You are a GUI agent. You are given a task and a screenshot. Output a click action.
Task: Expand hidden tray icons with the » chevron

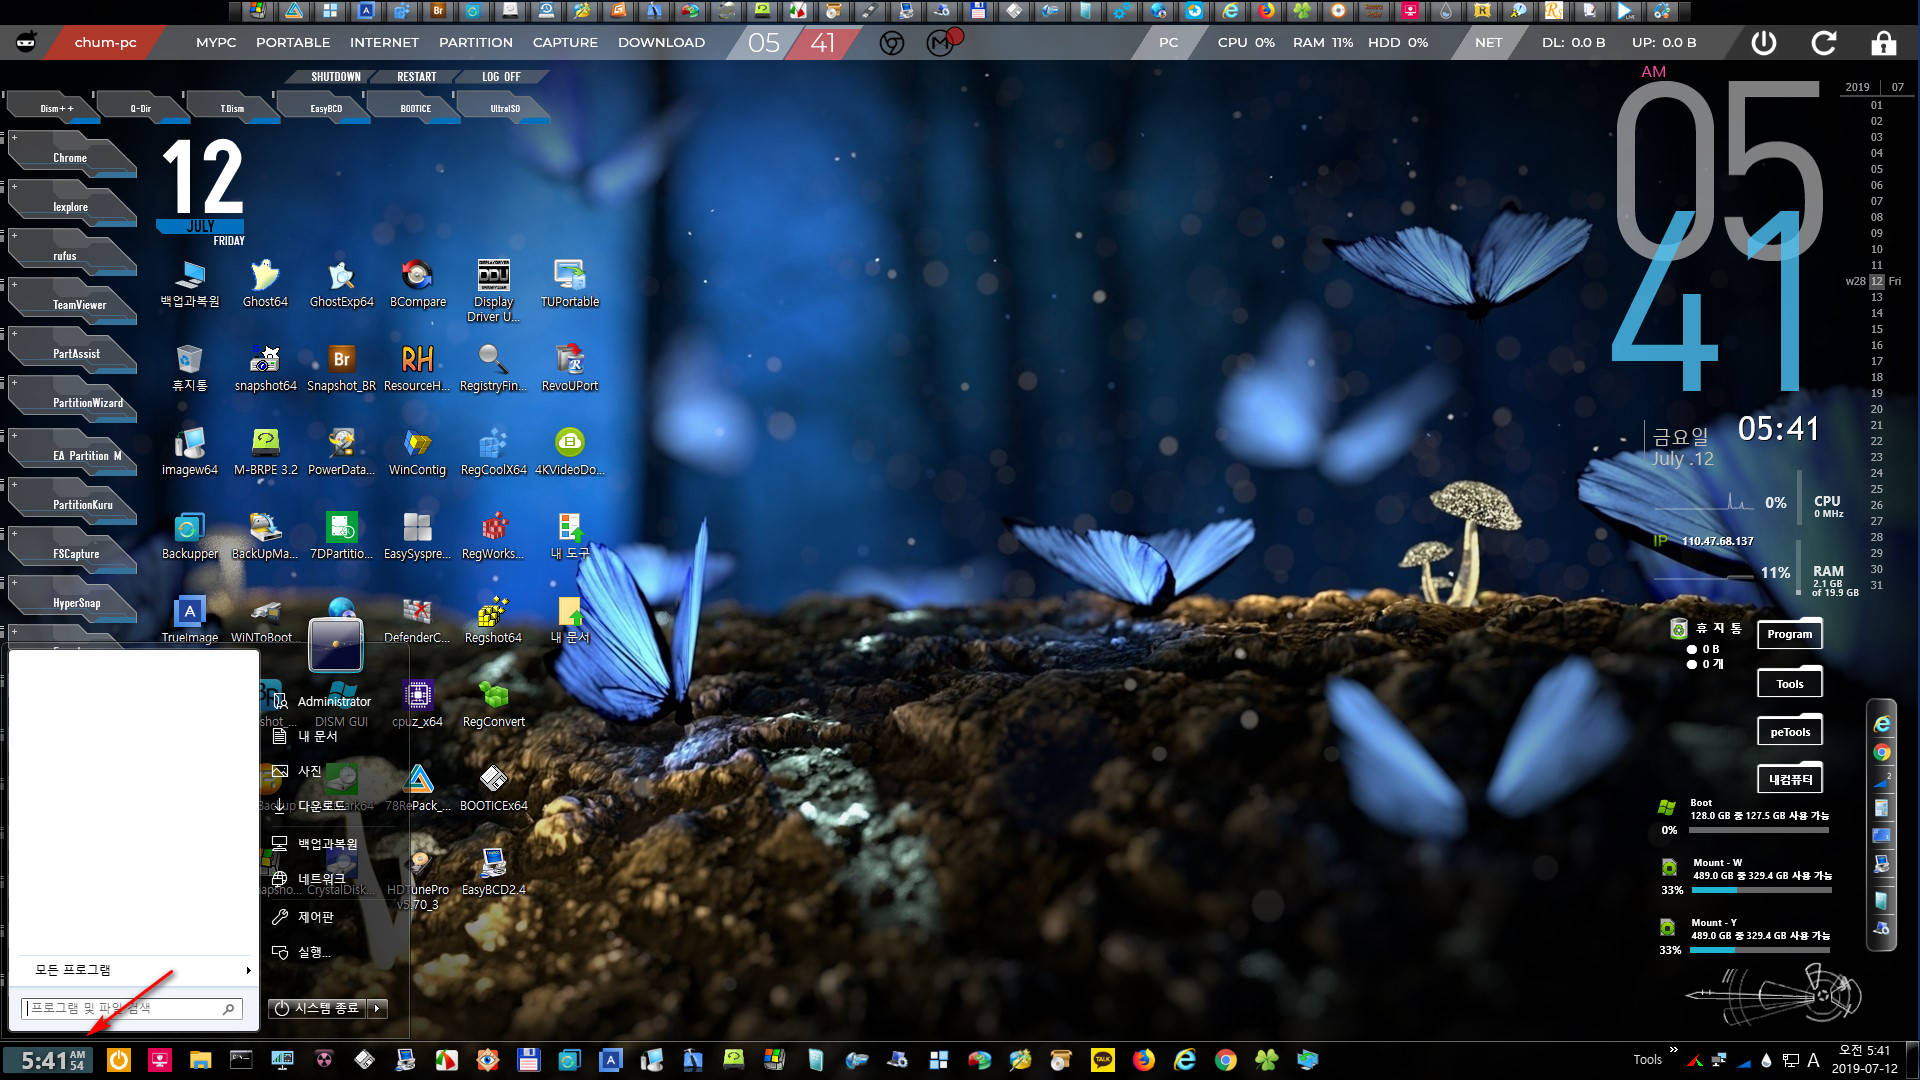[x=1673, y=1050]
